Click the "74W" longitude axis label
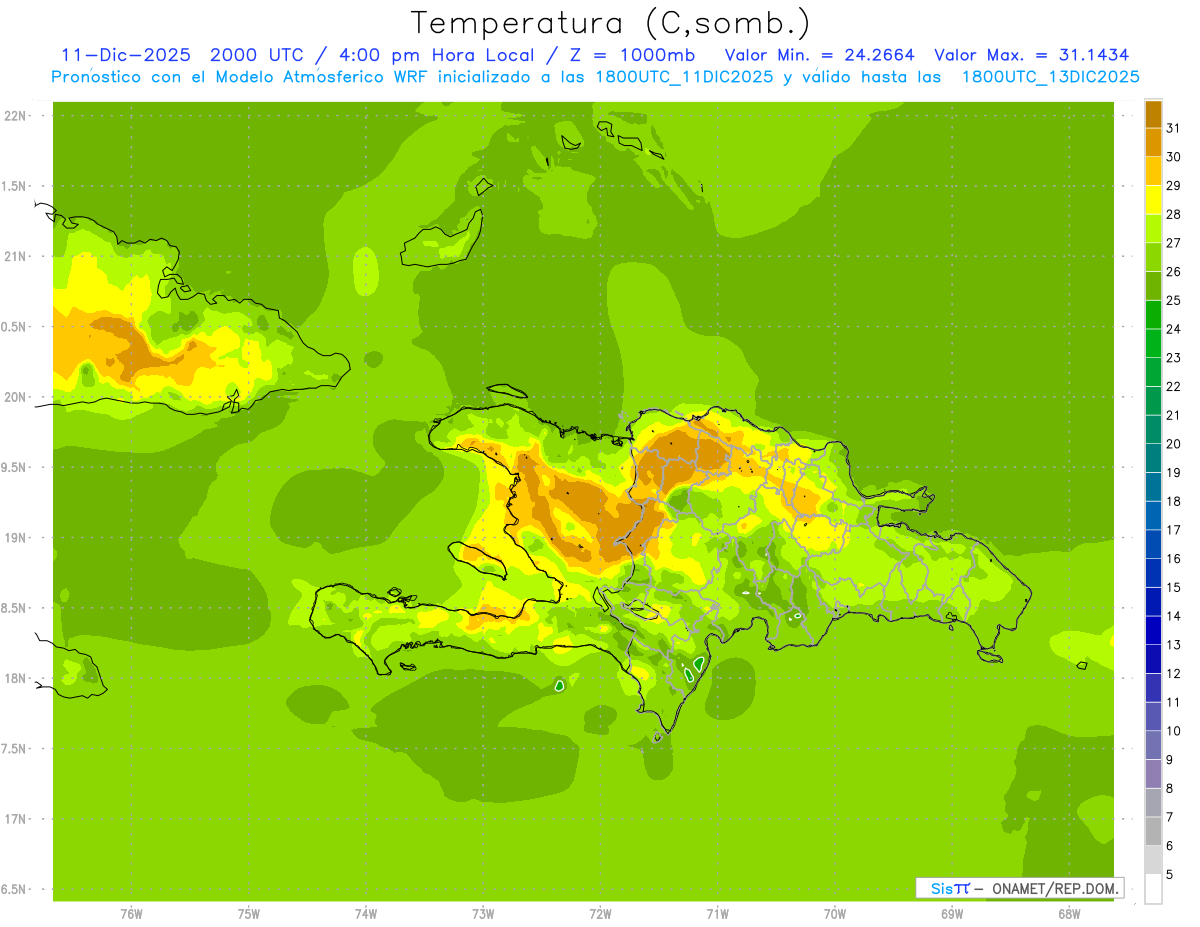The height and width of the screenshot is (927, 1200). (366, 914)
